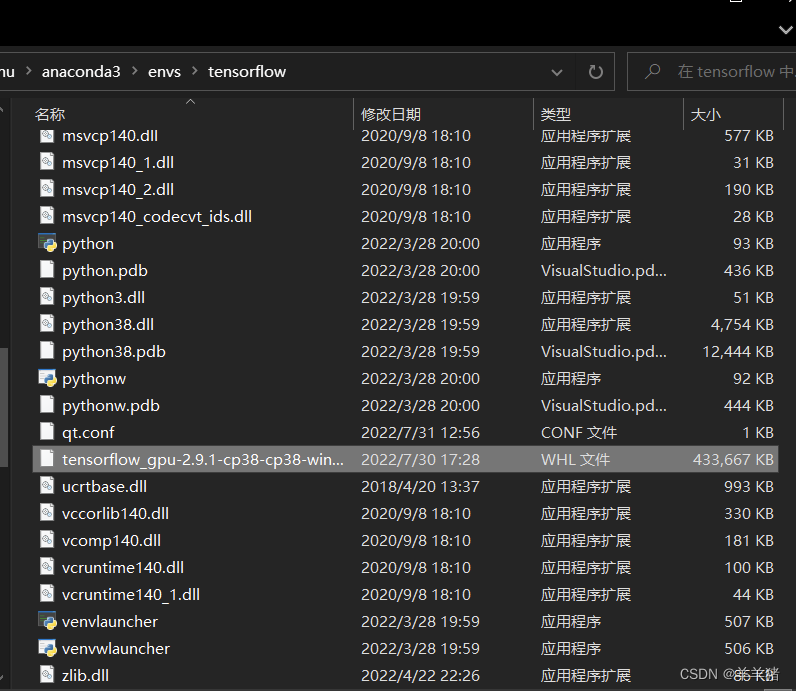Click the tensorflow_gpu whl file icon
Image resolution: width=796 pixels, height=691 pixels.
pyautogui.click(x=47, y=459)
